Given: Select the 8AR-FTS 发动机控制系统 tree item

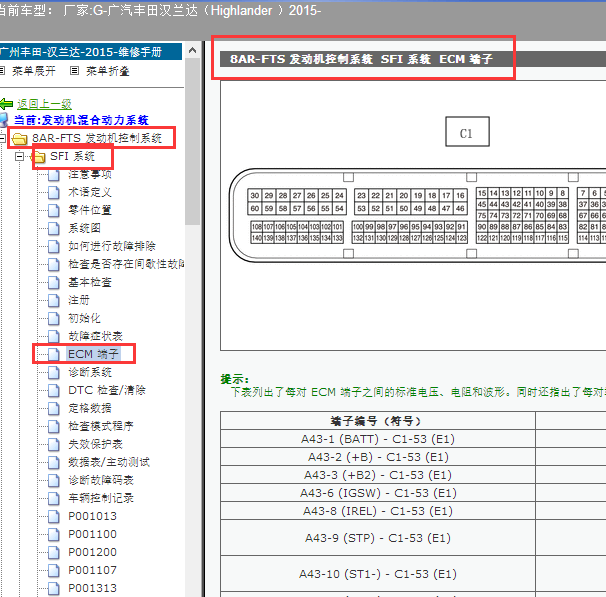Looking at the screenshot, I should (x=97, y=138).
